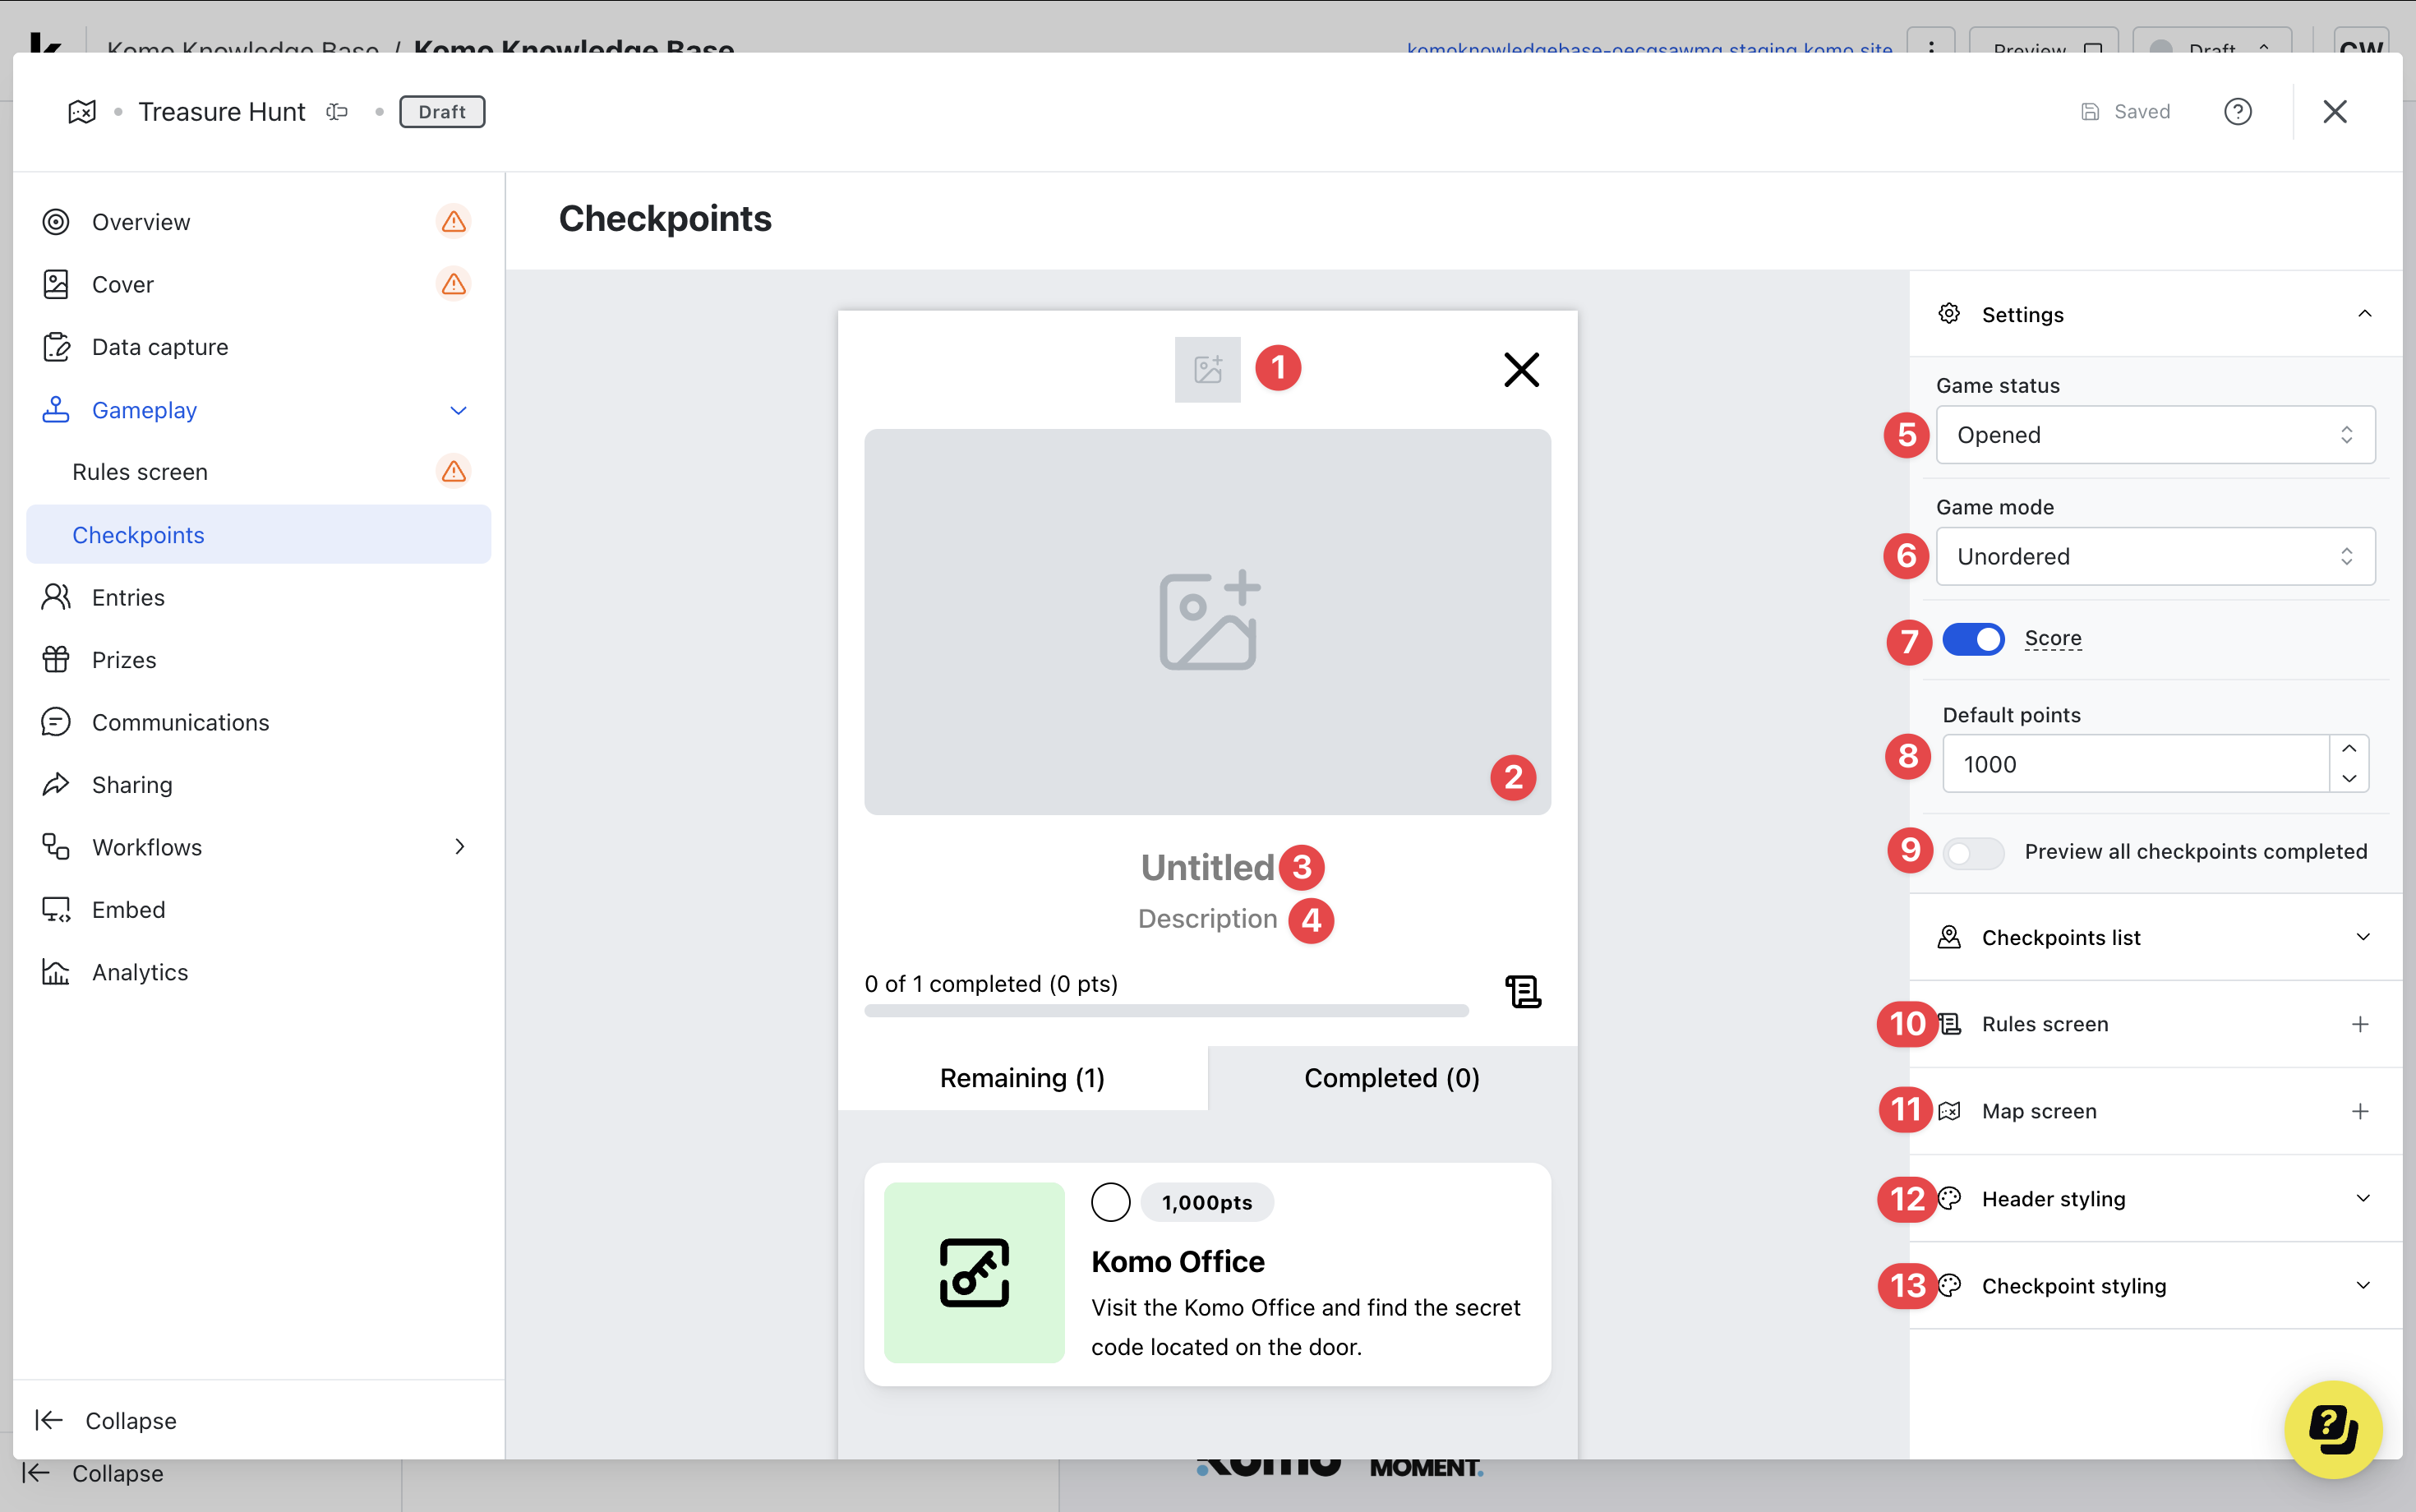Switch to the Completed (0) tab
This screenshot has height=1512, width=2416.
(1391, 1078)
